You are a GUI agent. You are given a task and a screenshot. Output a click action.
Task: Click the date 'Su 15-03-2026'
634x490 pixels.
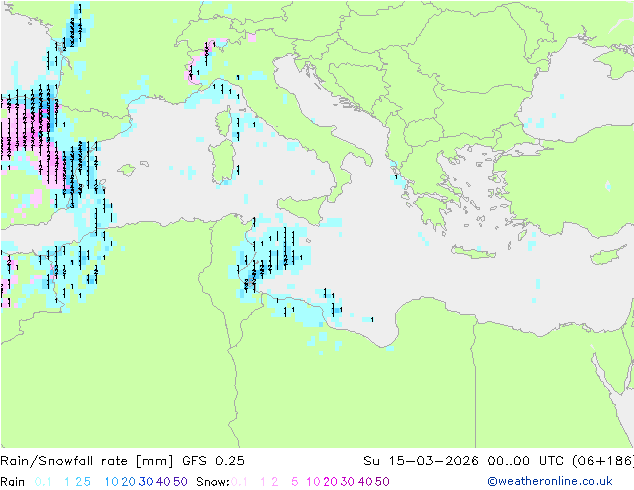tap(421, 460)
